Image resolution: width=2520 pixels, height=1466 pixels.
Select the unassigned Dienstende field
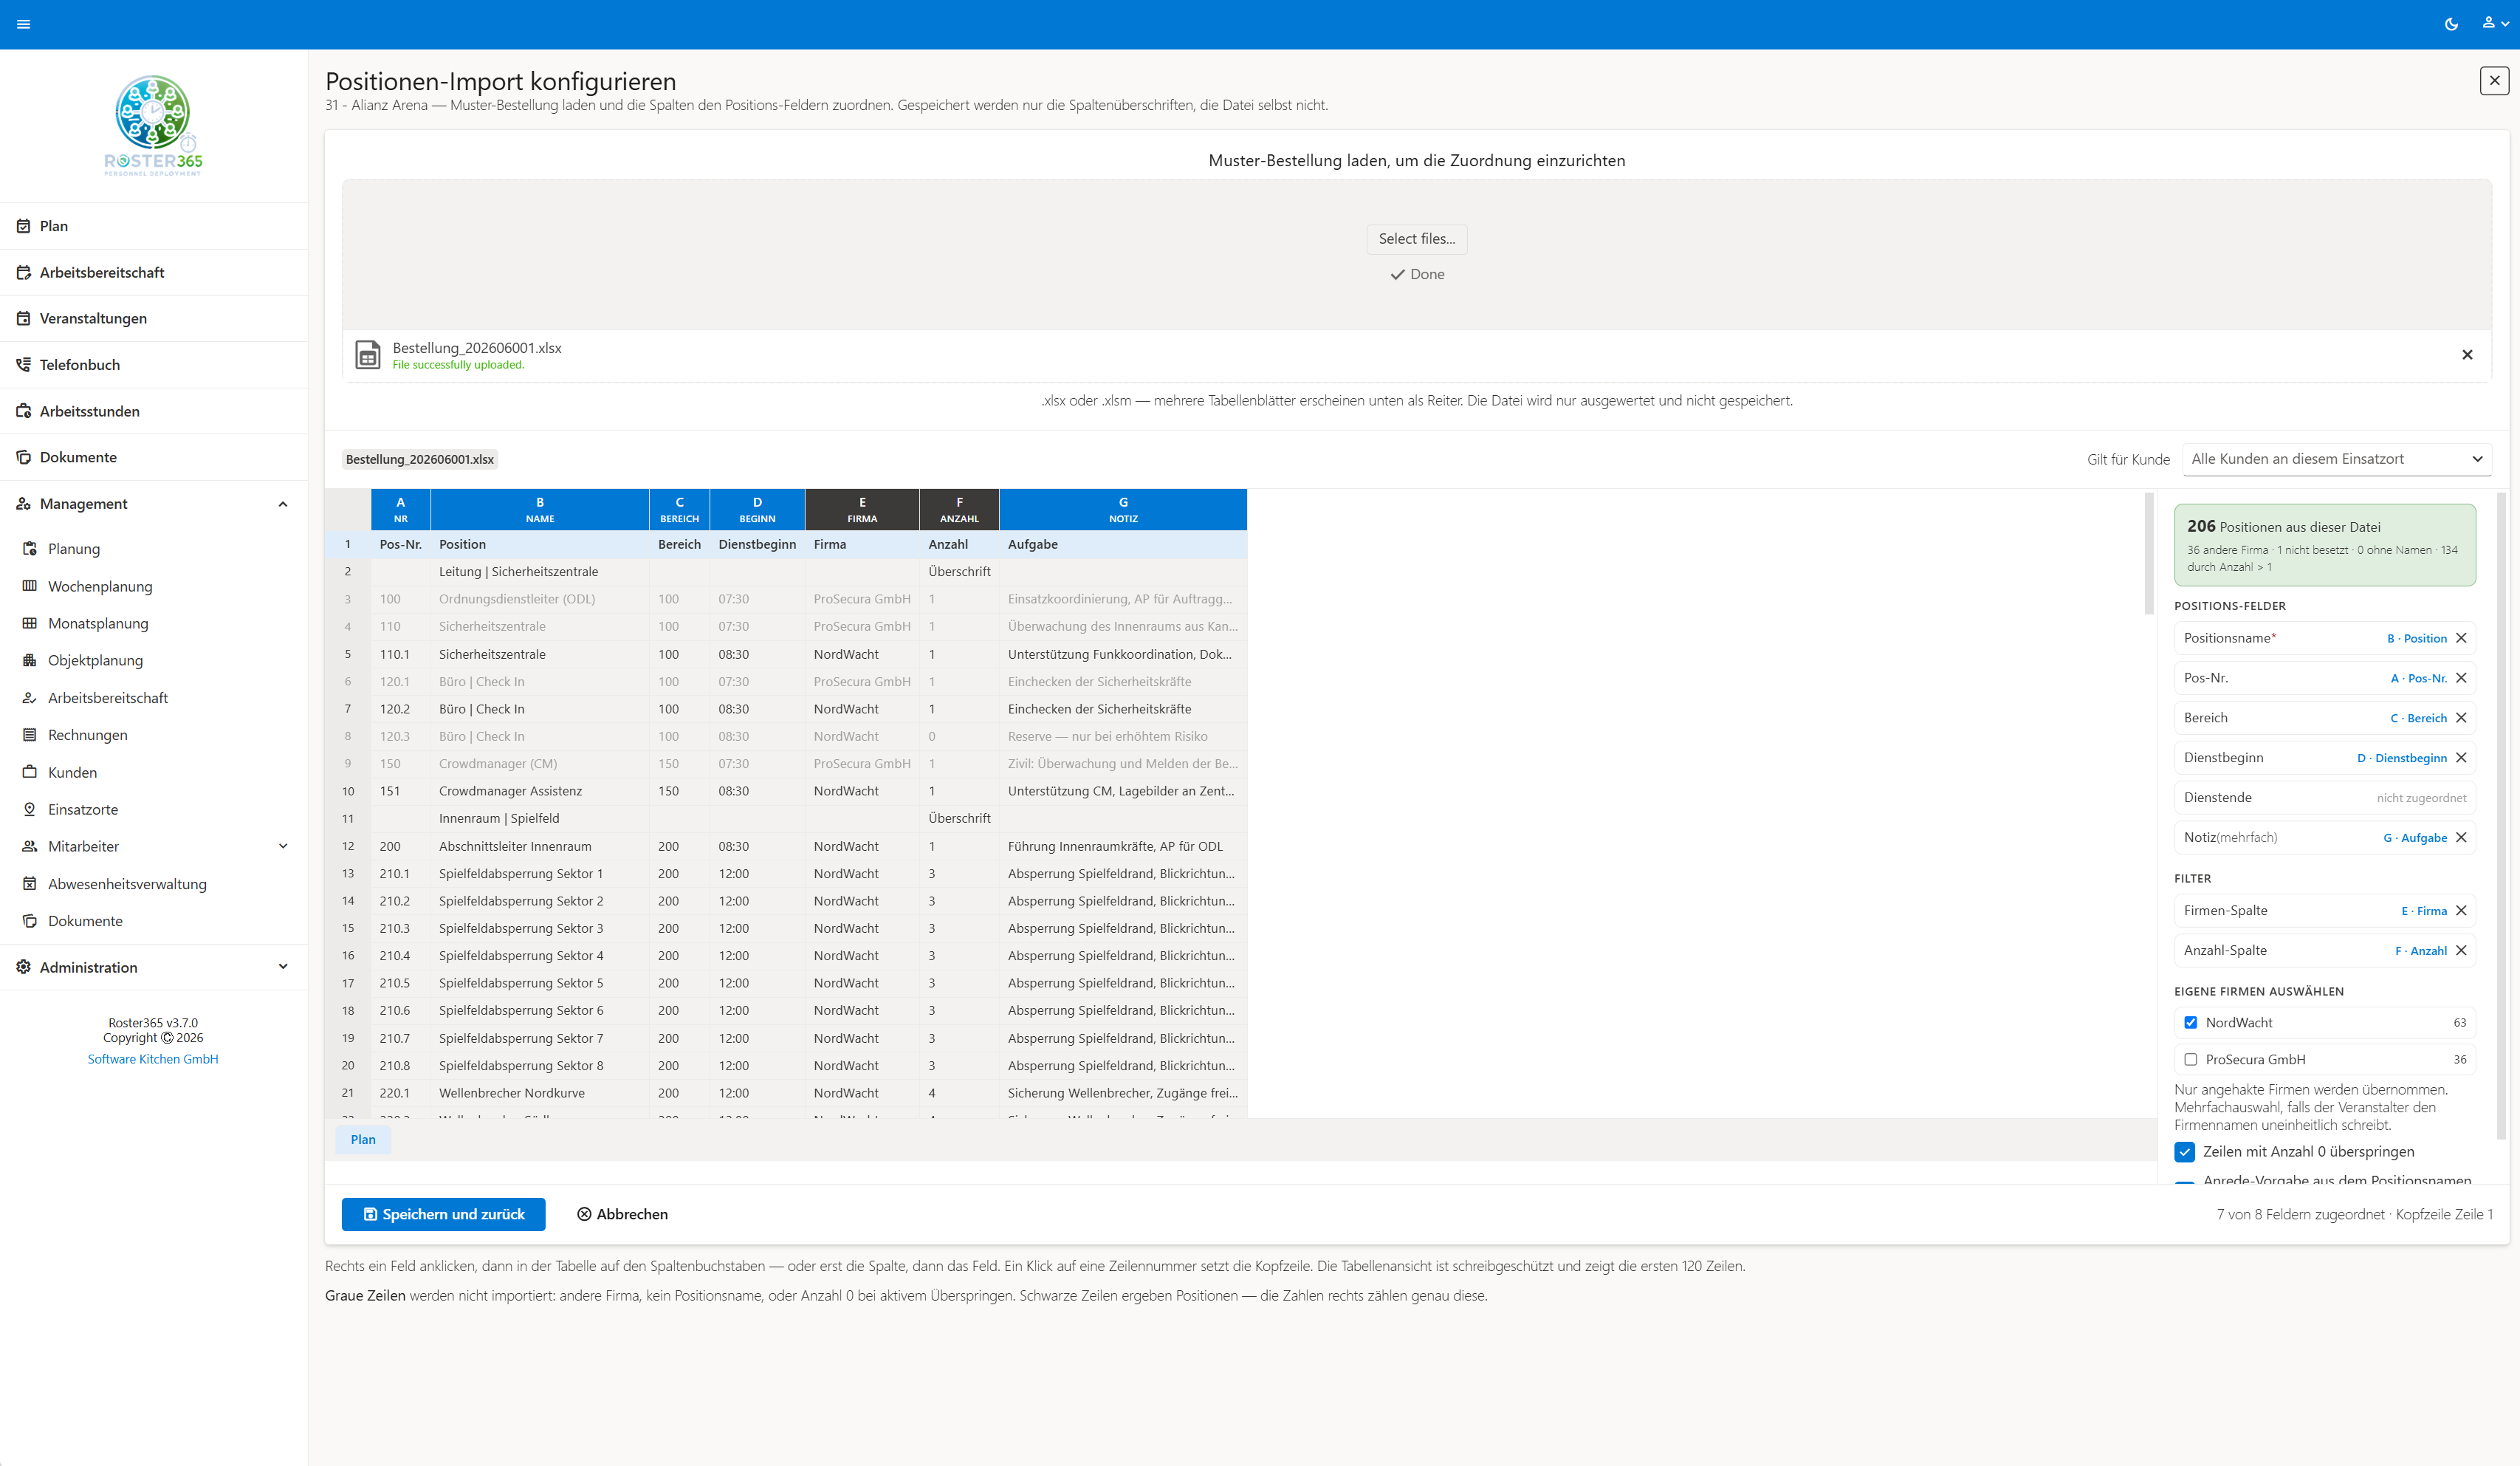(2324, 798)
